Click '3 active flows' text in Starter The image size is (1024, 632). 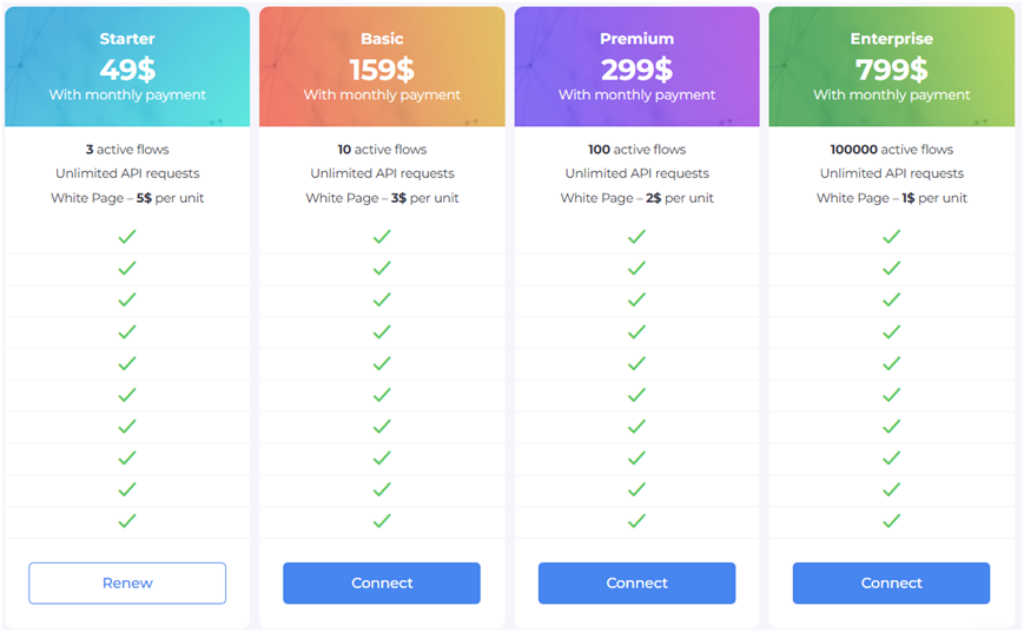coord(127,150)
